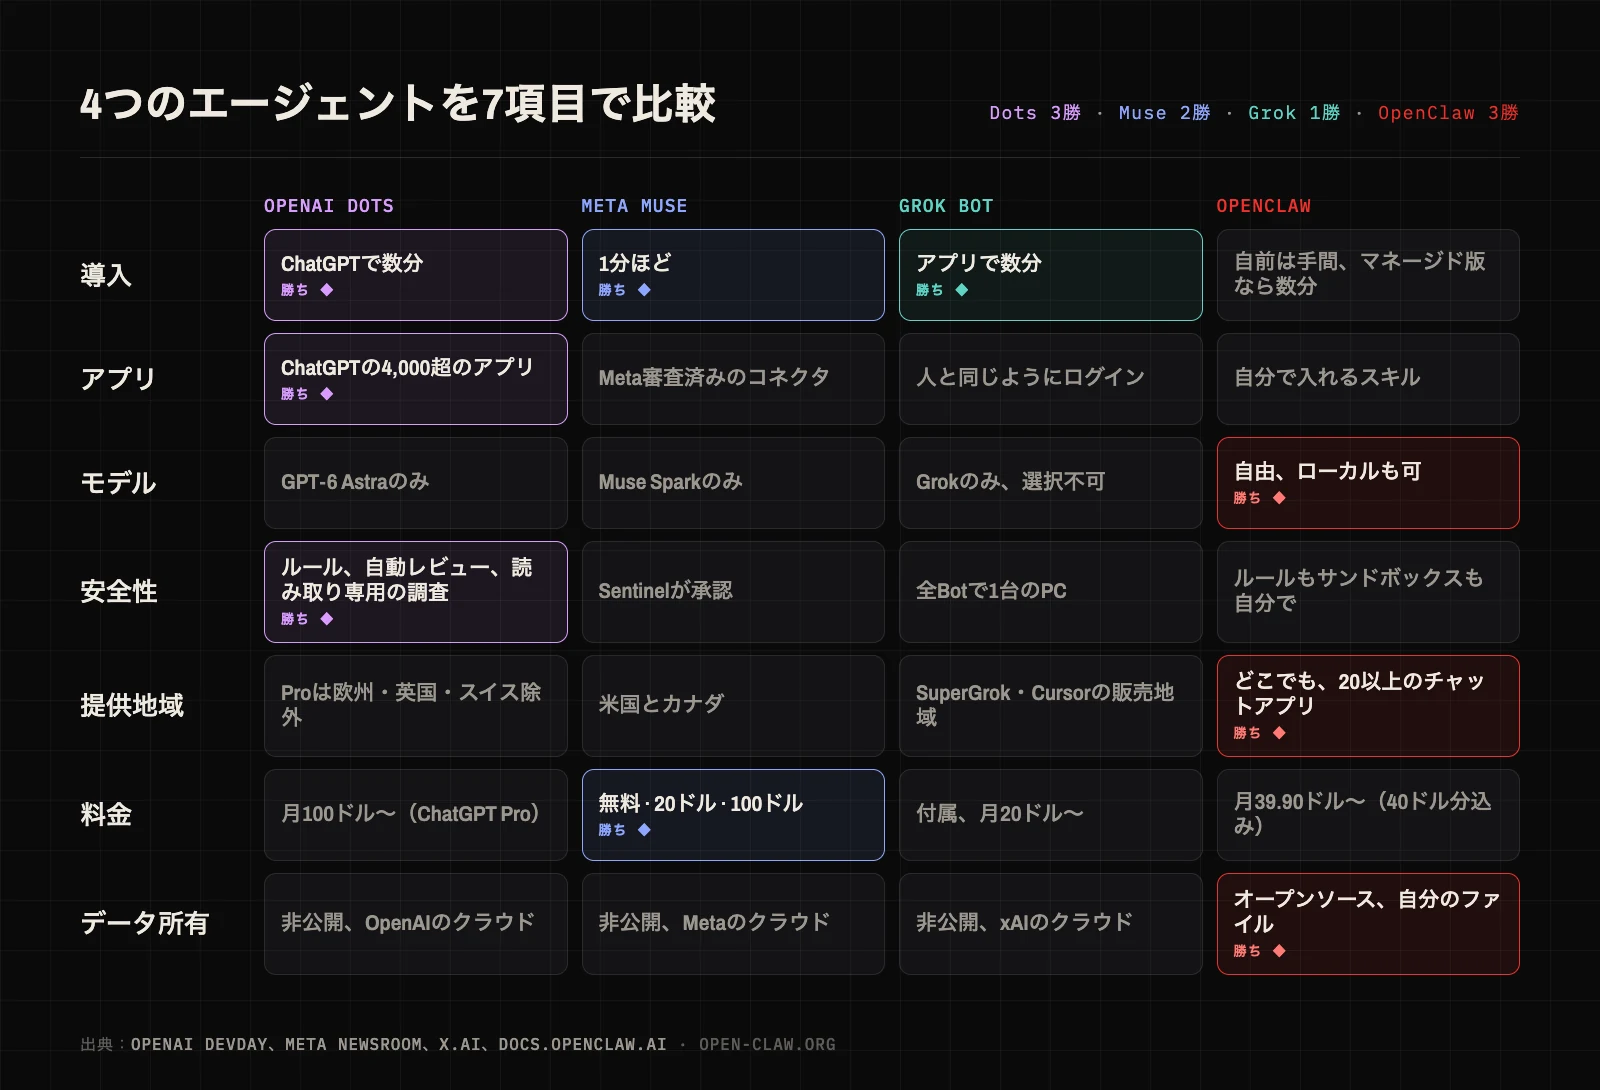Click the 自前は手間、マネージド版なら数分 cell
Viewport: 1600px width, 1090px height.
click(x=1368, y=275)
